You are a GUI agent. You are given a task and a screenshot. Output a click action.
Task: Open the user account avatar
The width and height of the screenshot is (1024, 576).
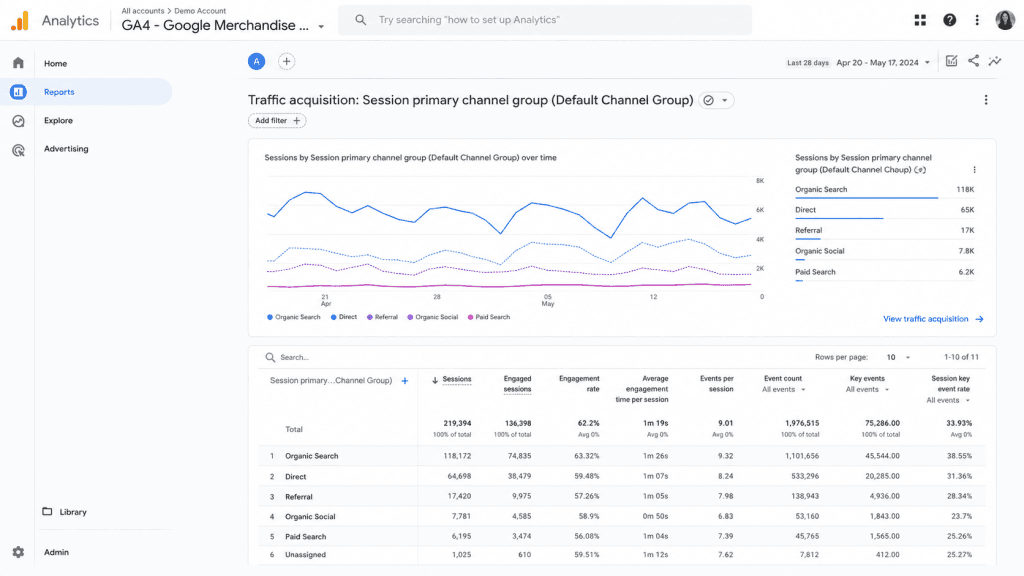1005,20
